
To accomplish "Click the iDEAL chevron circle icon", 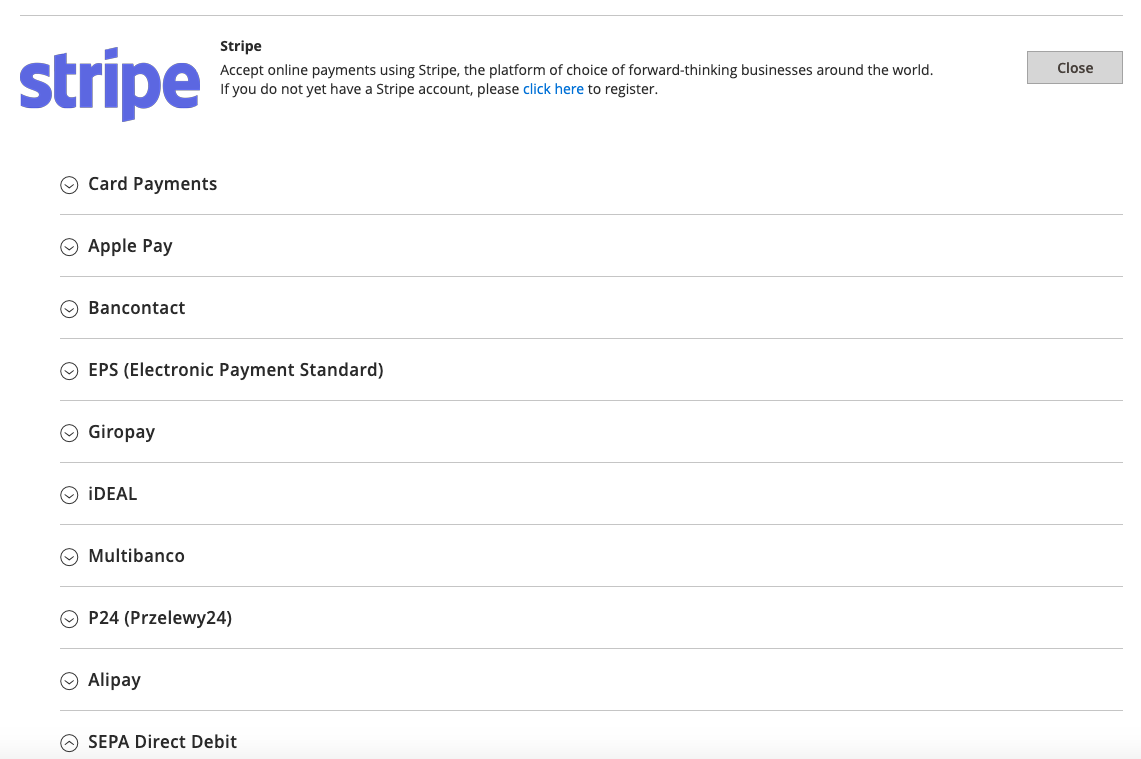I will (x=69, y=495).
